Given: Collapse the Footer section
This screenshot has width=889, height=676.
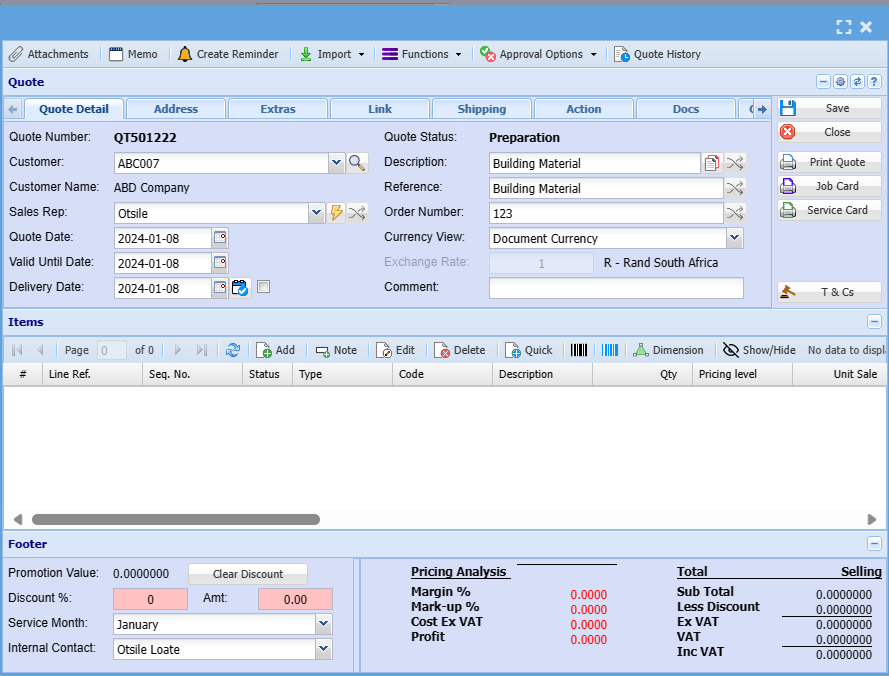Looking at the screenshot, I should pyautogui.click(x=874, y=544).
